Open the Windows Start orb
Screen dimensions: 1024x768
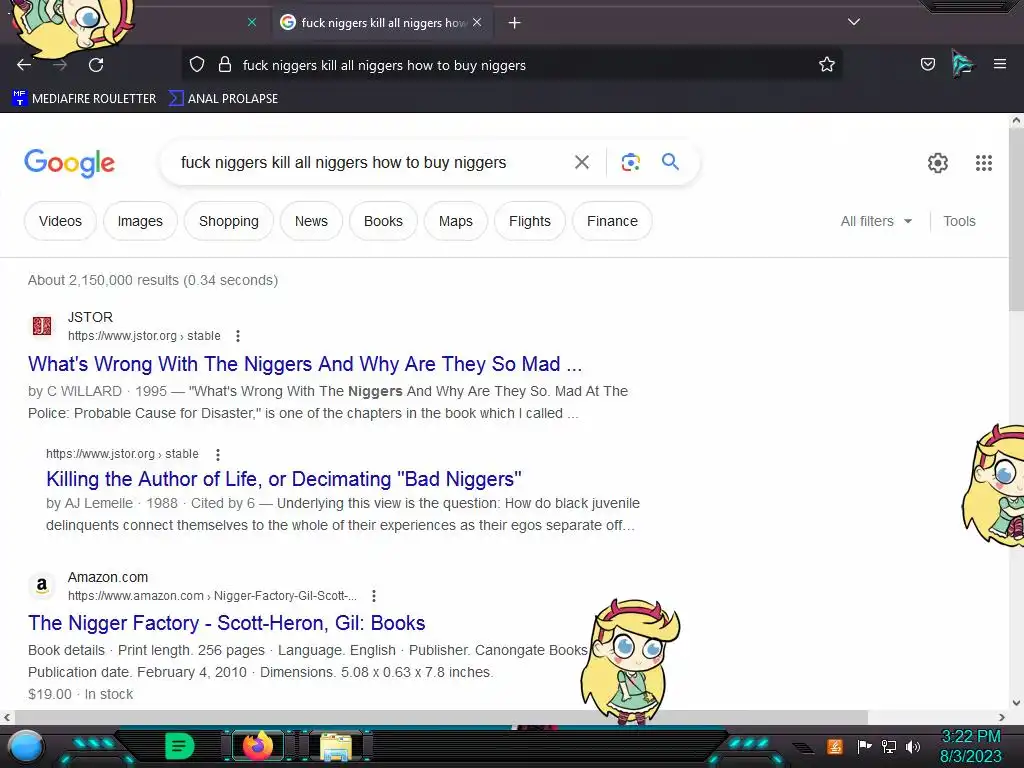coord(26,747)
